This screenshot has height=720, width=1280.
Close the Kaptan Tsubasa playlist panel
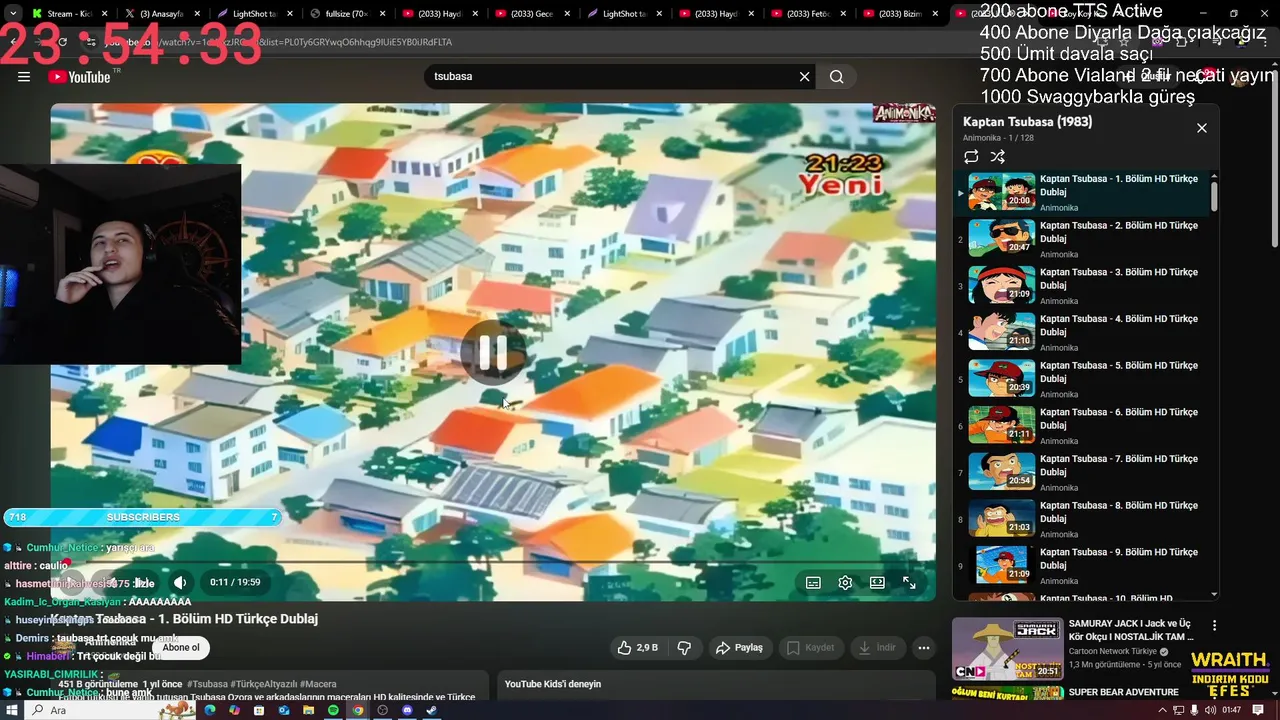1202,128
